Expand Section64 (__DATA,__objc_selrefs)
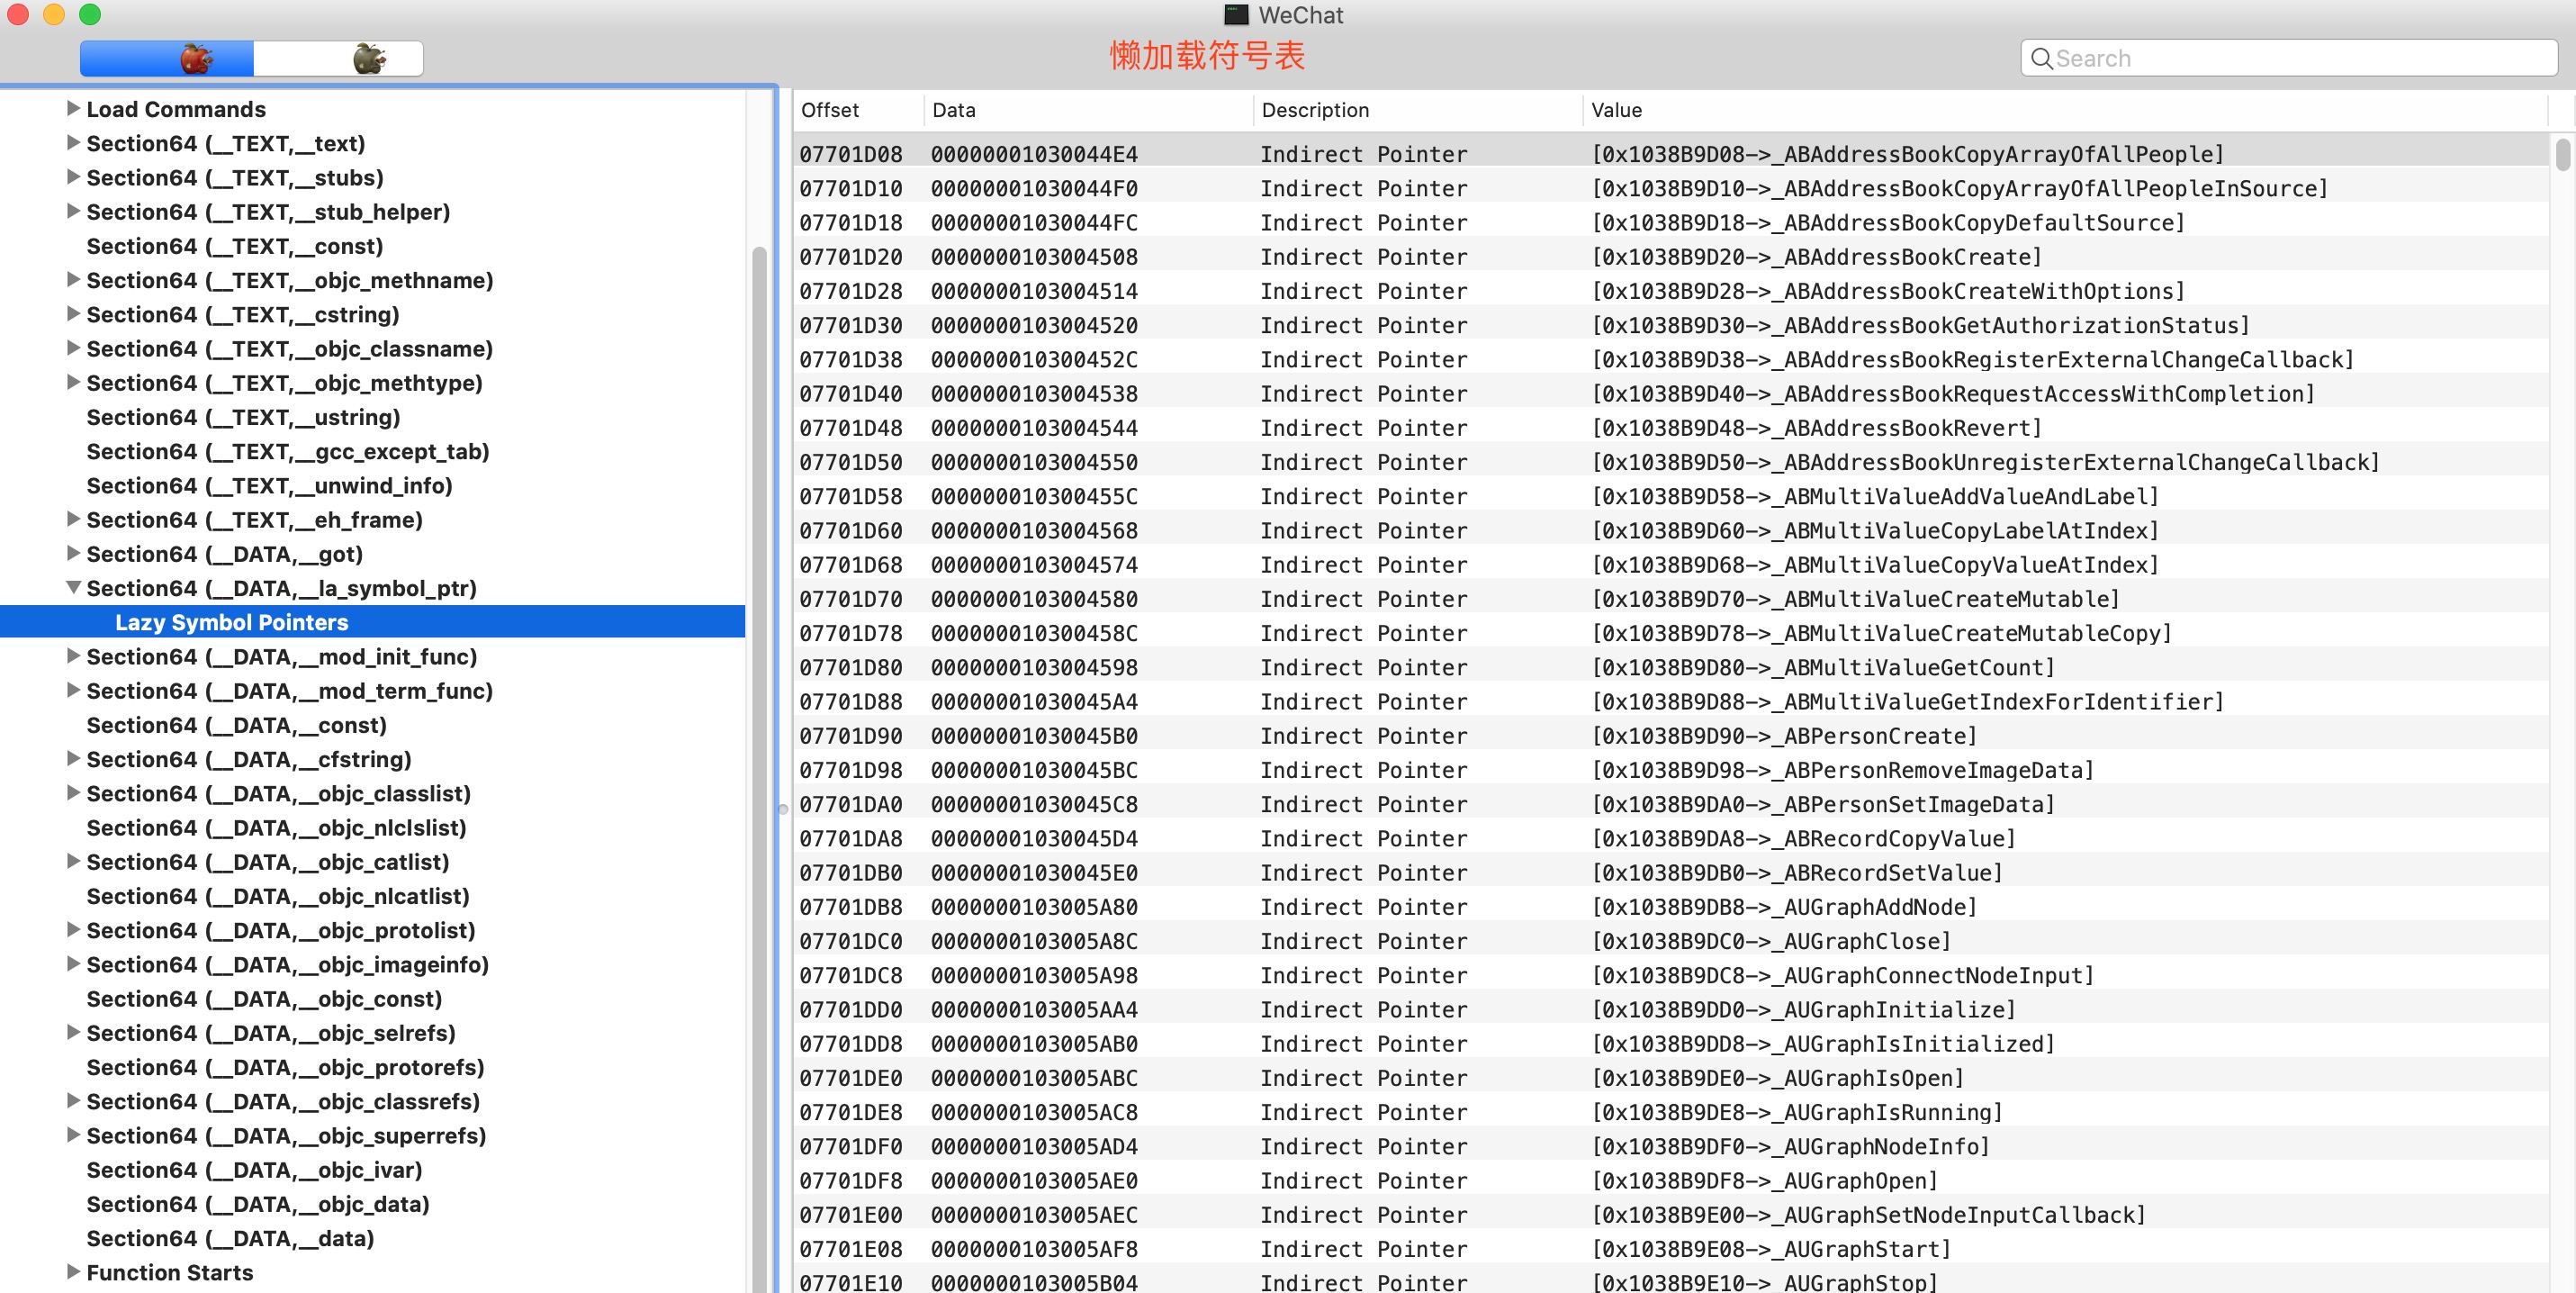The height and width of the screenshot is (1293, 2576). tap(73, 1032)
